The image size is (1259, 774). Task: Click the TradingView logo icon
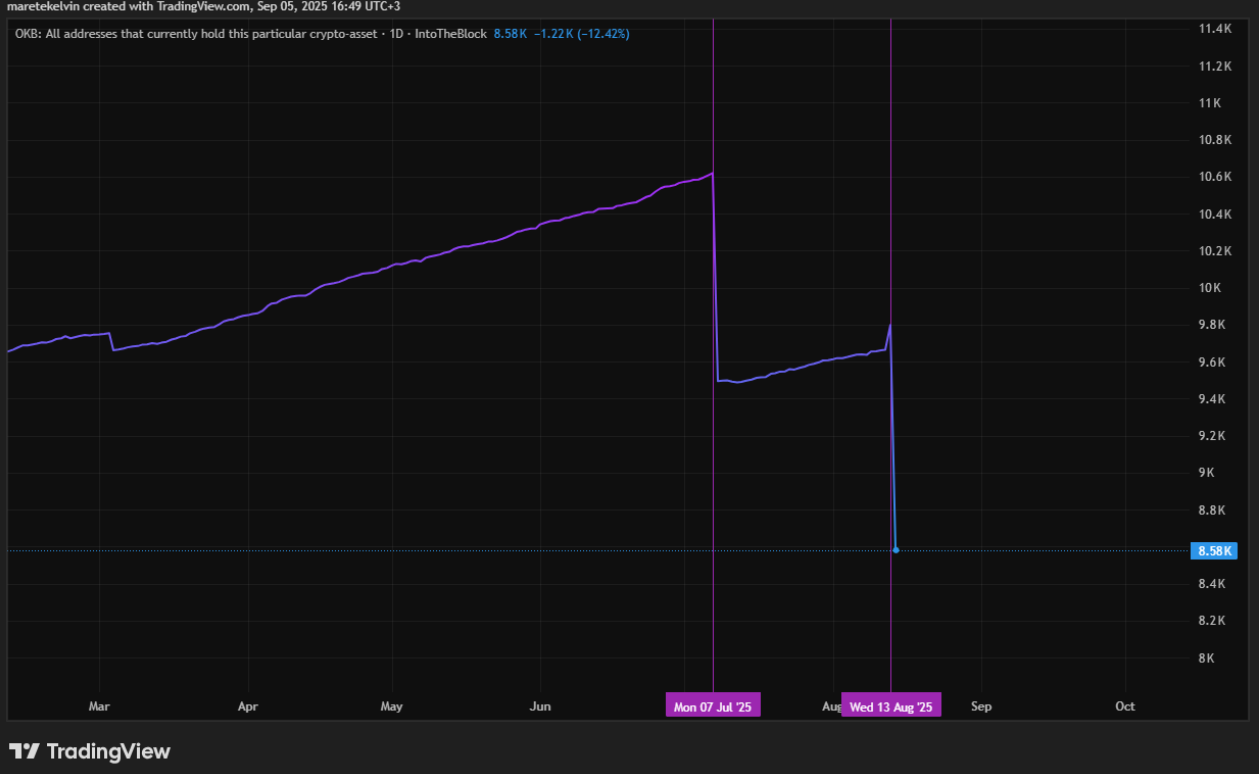(x=24, y=751)
